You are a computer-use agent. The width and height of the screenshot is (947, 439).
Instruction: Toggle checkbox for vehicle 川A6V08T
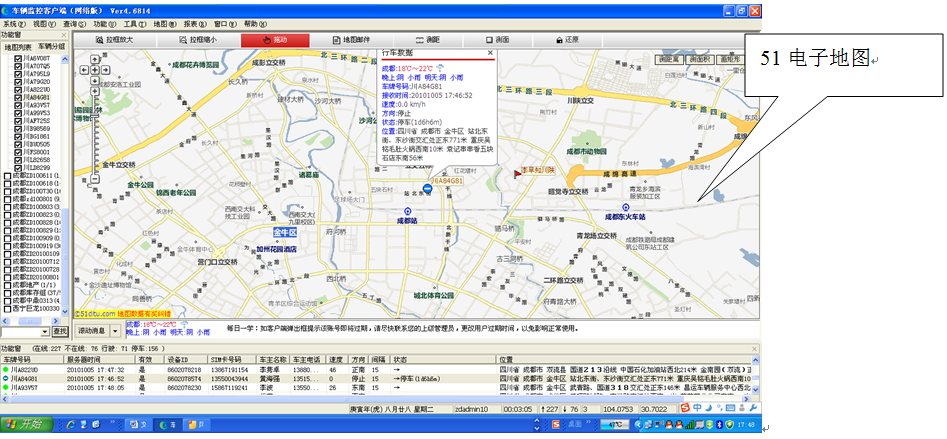(17, 59)
